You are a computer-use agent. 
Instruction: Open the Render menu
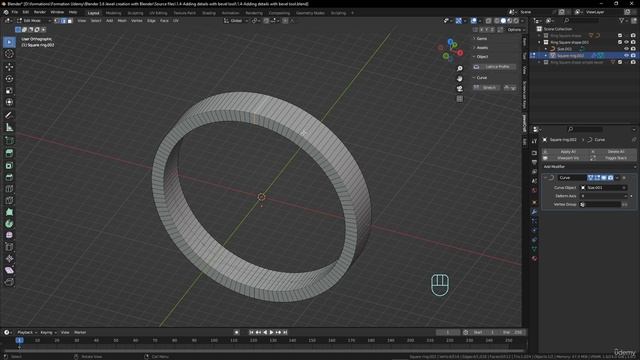point(40,12)
